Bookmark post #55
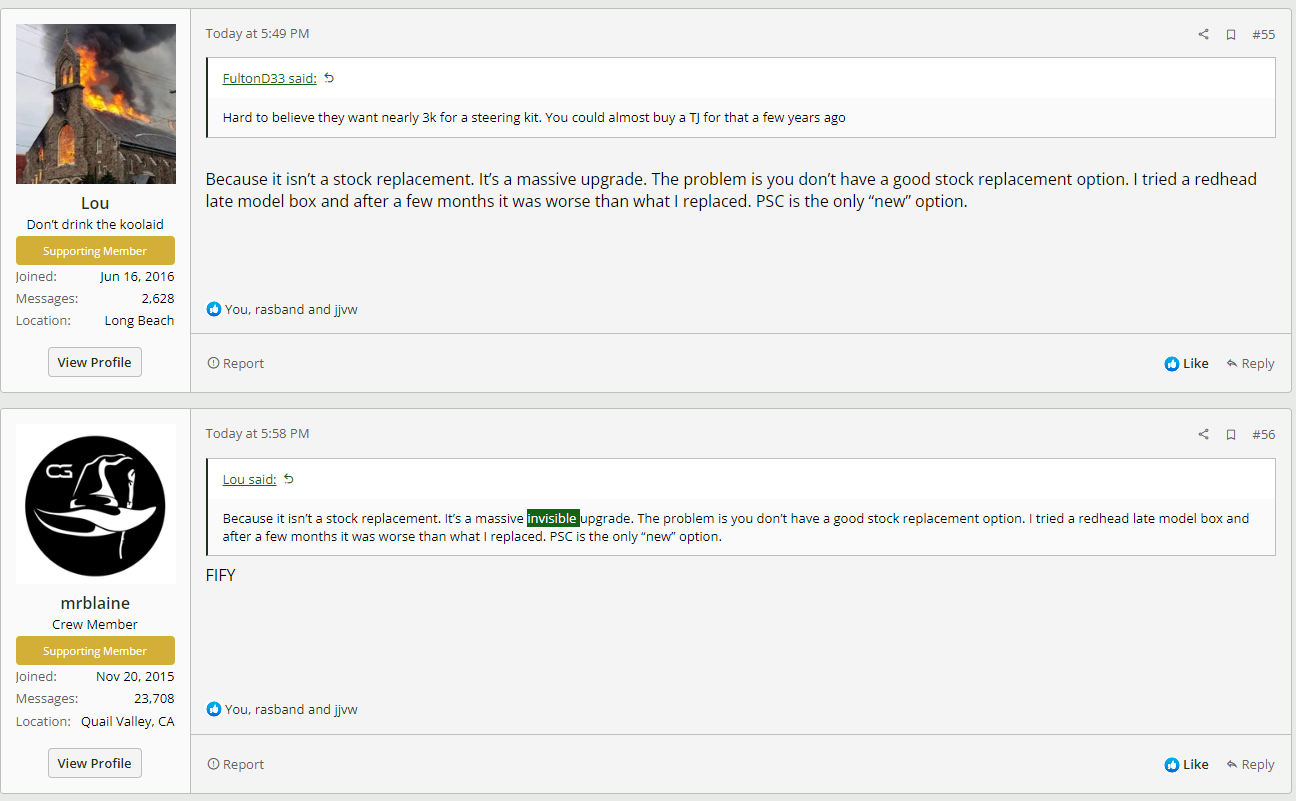This screenshot has width=1296, height=801. click(x=1231, y=34)
